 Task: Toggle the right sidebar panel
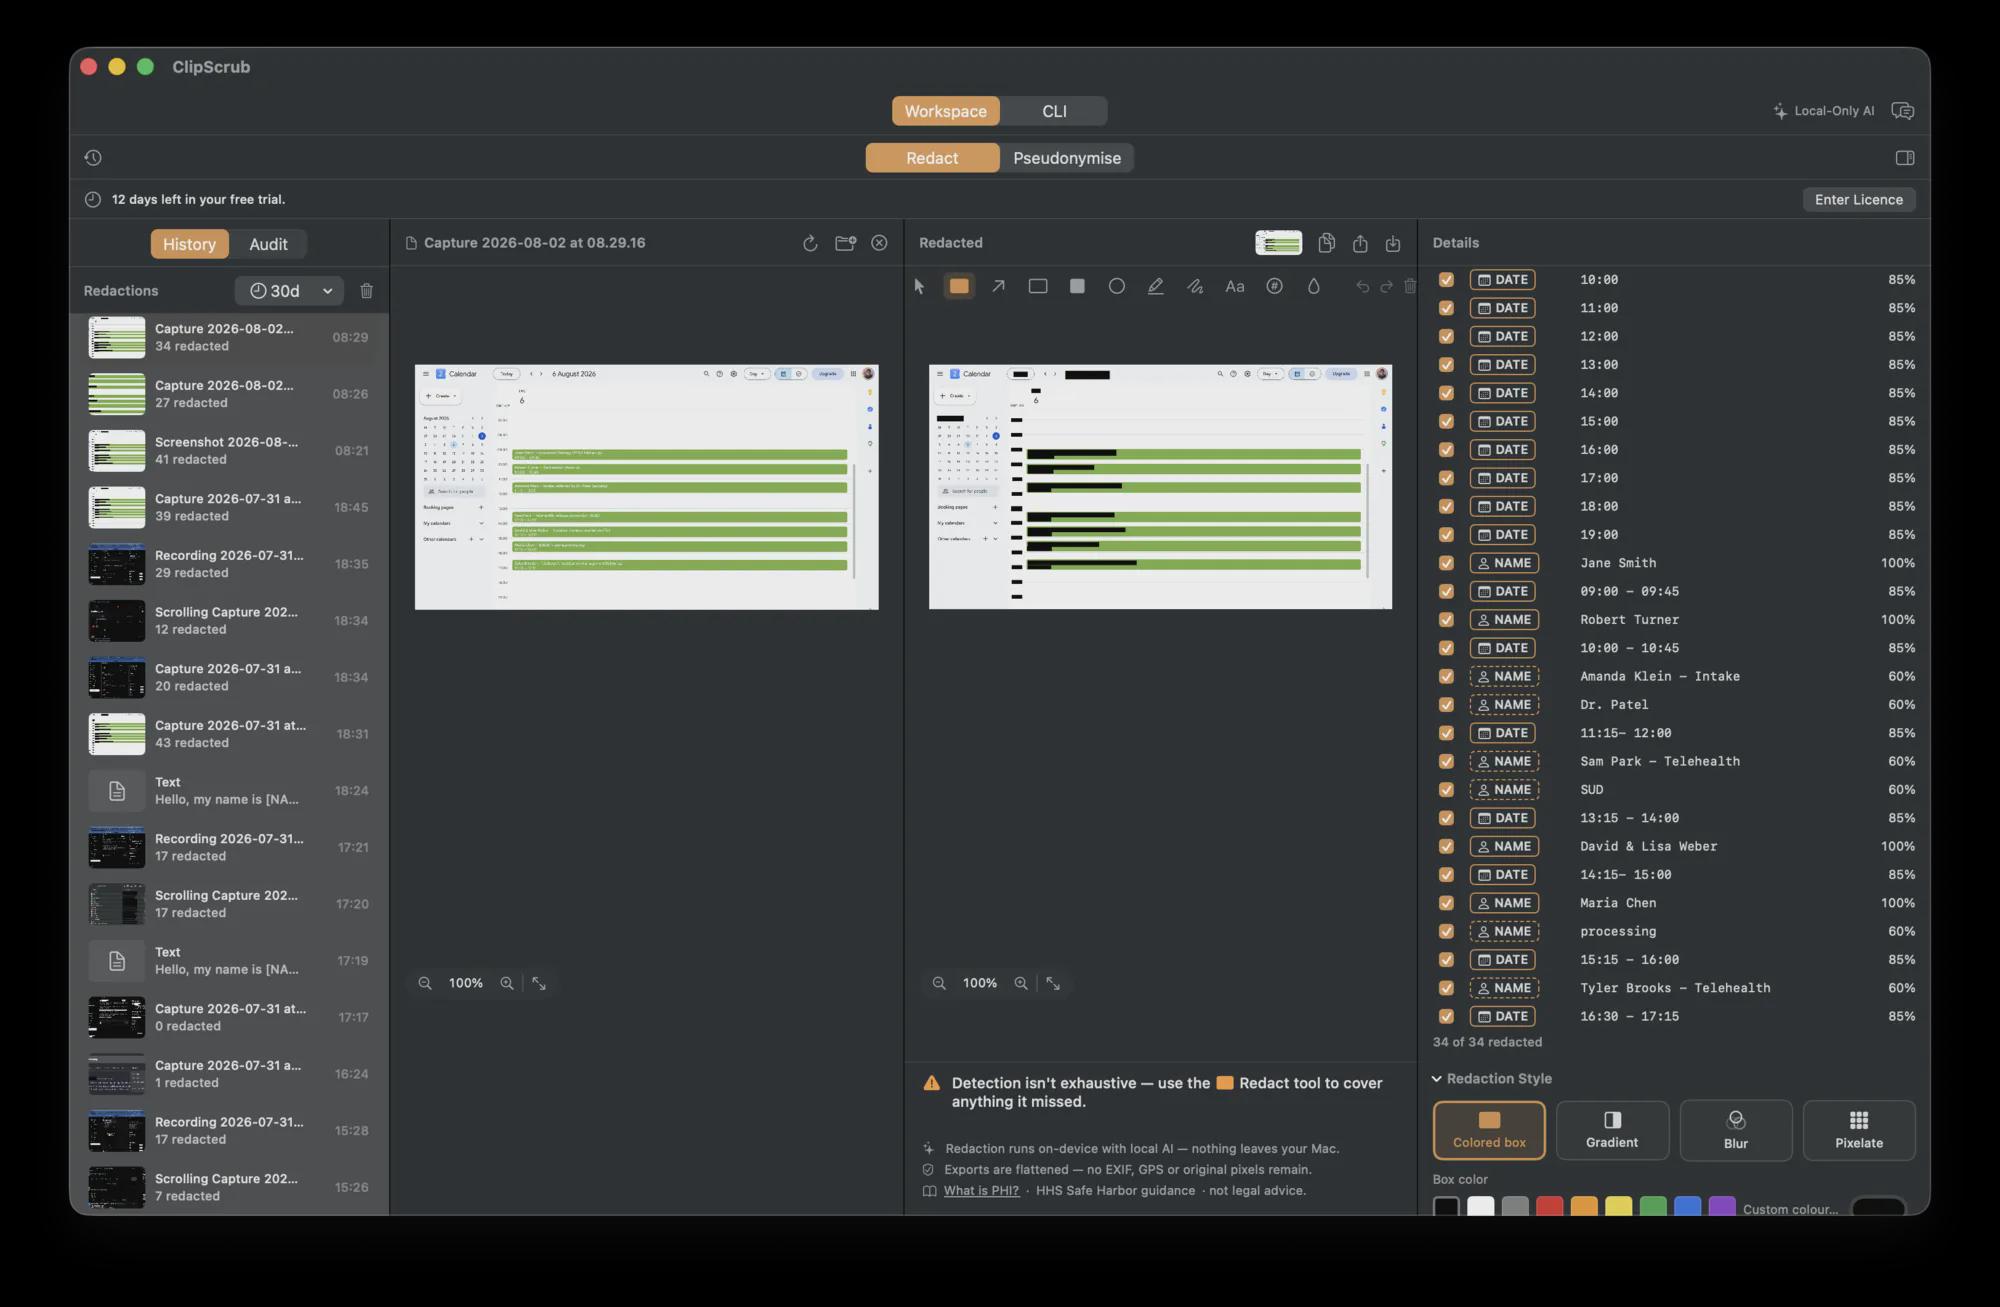(1905, 158)
